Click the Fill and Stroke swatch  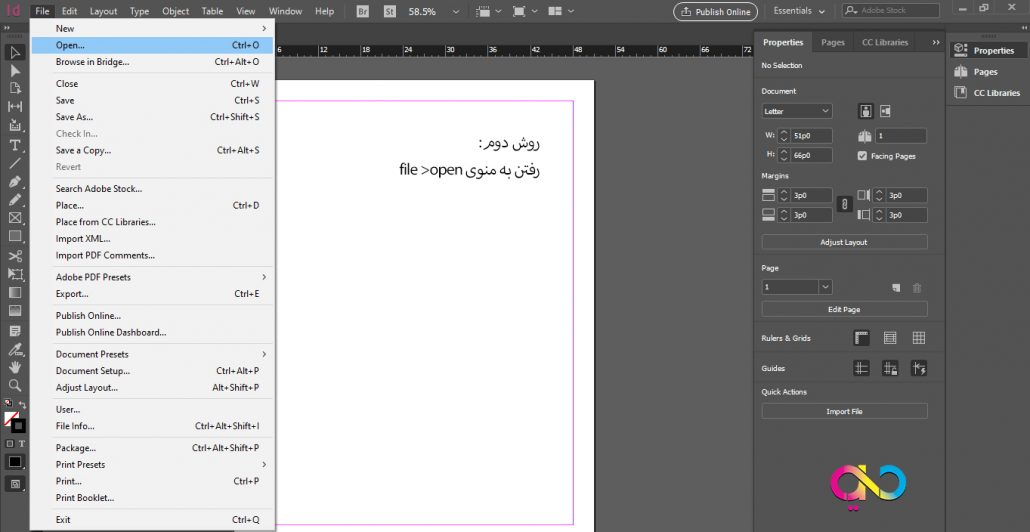tap(14, 422)
